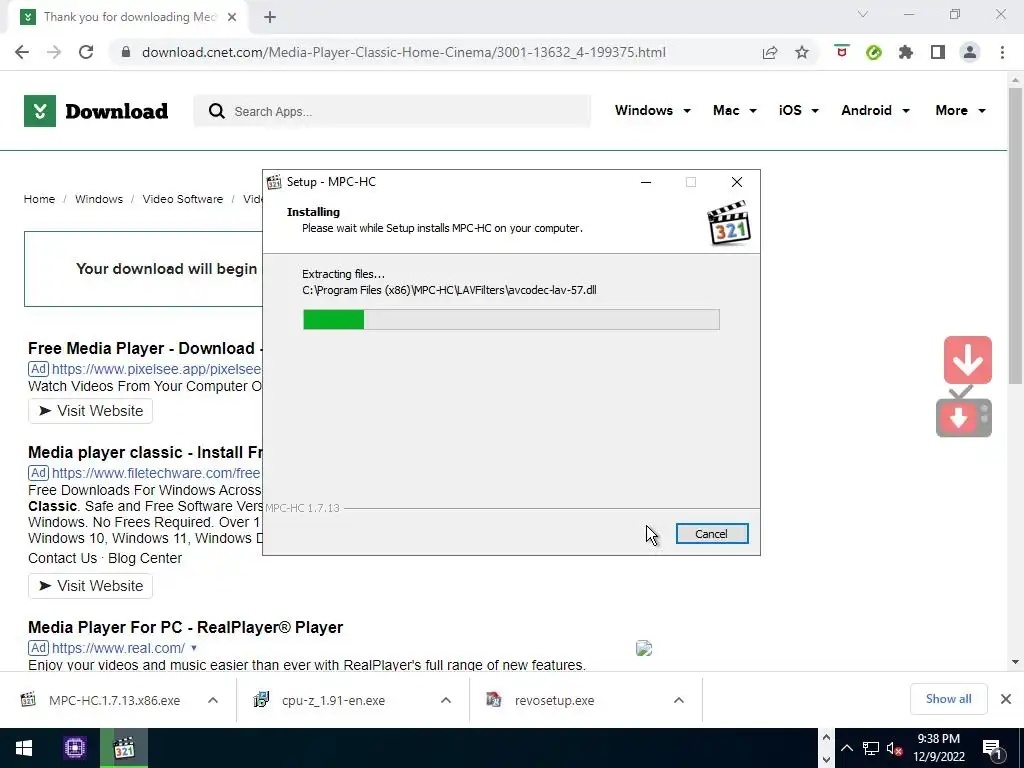Open the www.real.com ad link
The image size is (1024, 768).
pos(118,648)
